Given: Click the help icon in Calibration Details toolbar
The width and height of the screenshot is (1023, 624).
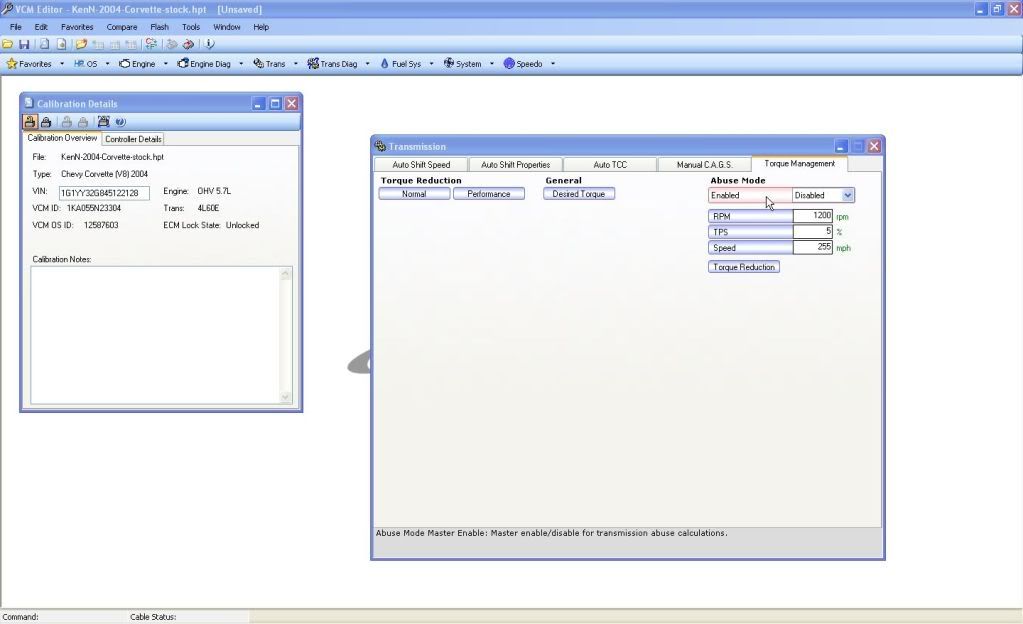Looking at the screenshot, I should pyautogui.click(x=121, y=122).
